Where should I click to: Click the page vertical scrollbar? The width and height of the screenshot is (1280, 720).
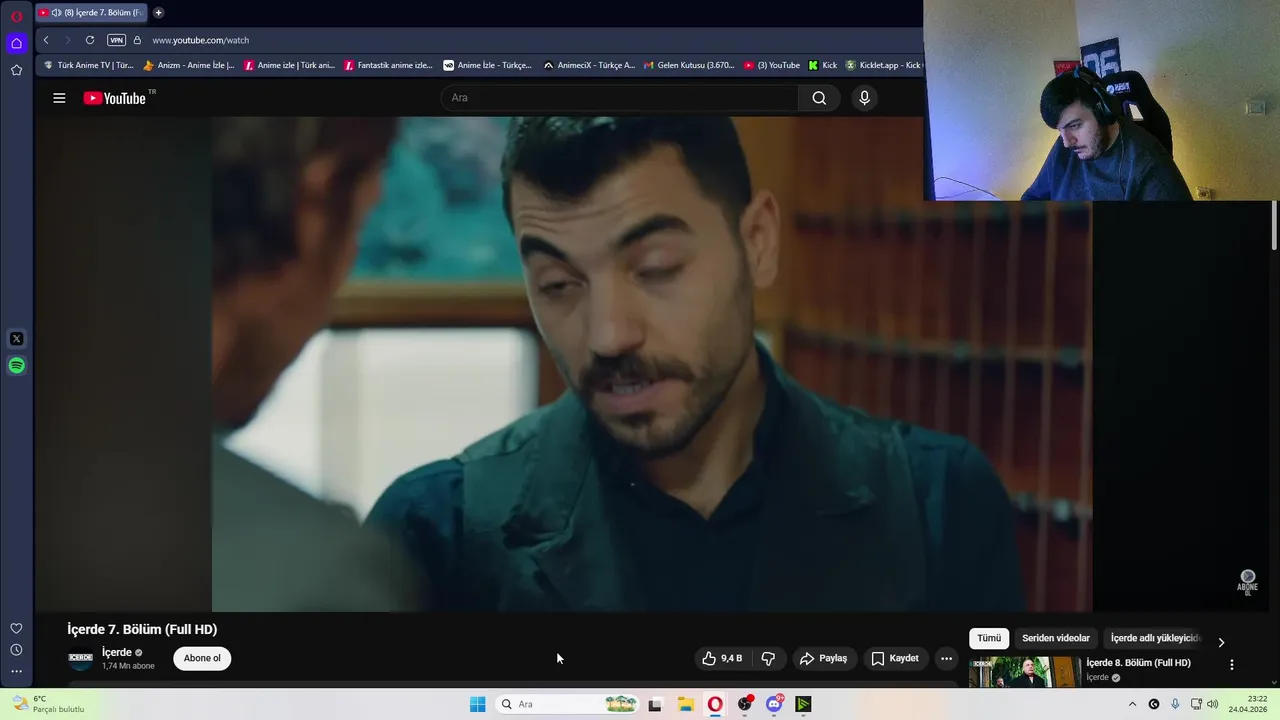click(1274, 225)
